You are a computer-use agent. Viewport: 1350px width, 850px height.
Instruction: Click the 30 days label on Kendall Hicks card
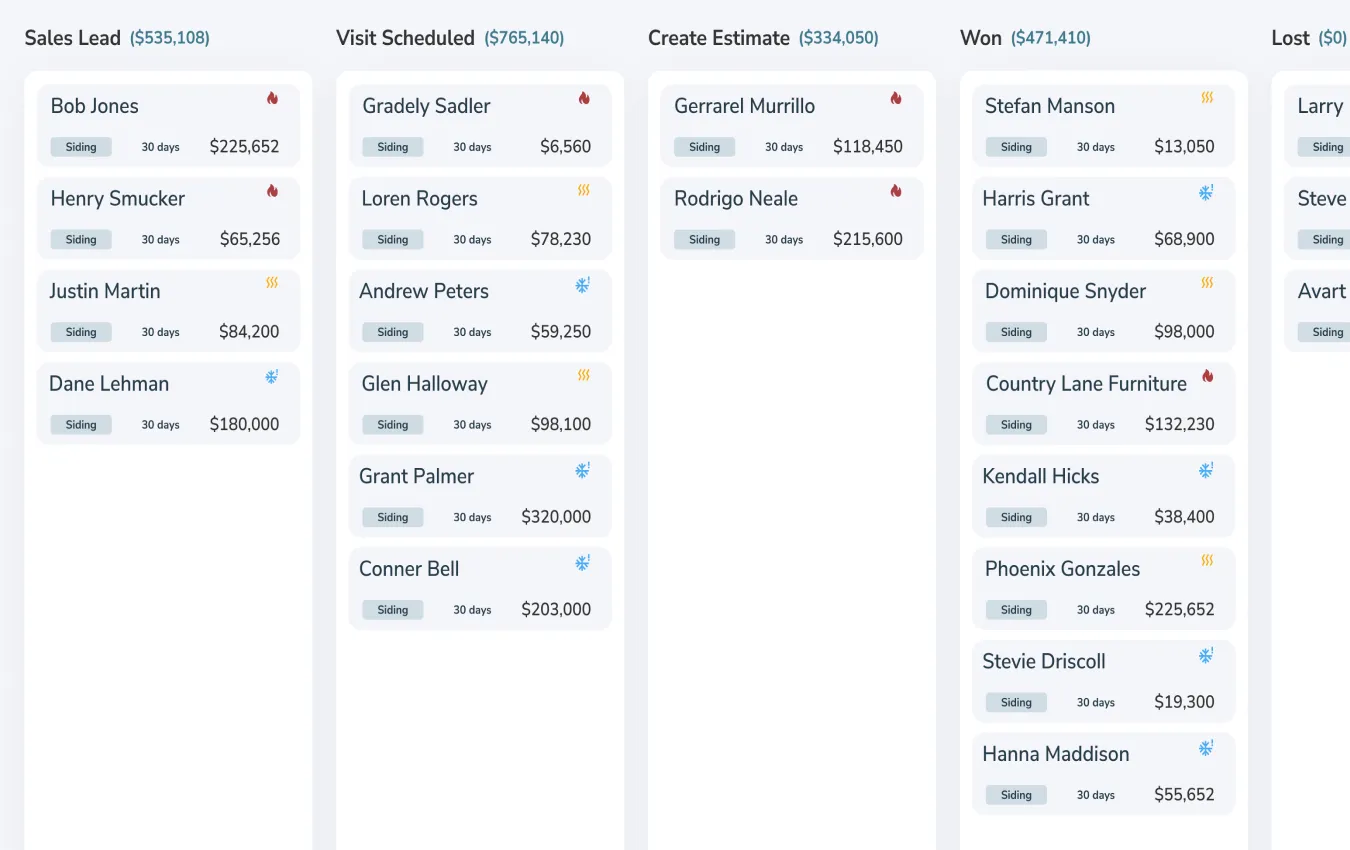click(x=1096, y=518)
